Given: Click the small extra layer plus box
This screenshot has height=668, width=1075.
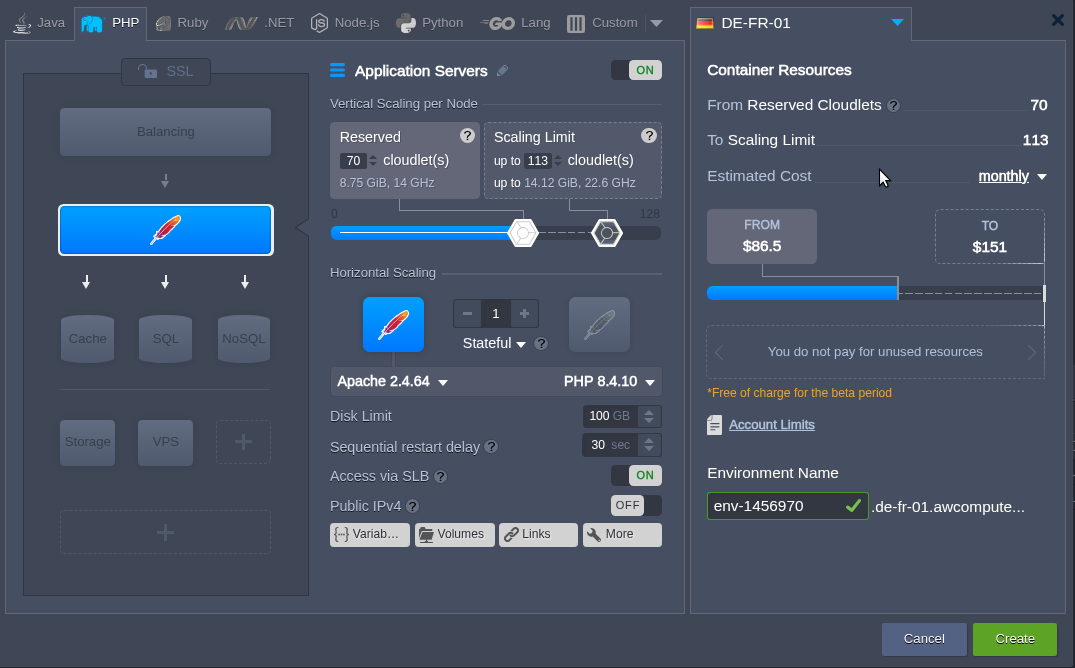Looking at the screenshot, I should pyautogui.click(x=243, y=442).
